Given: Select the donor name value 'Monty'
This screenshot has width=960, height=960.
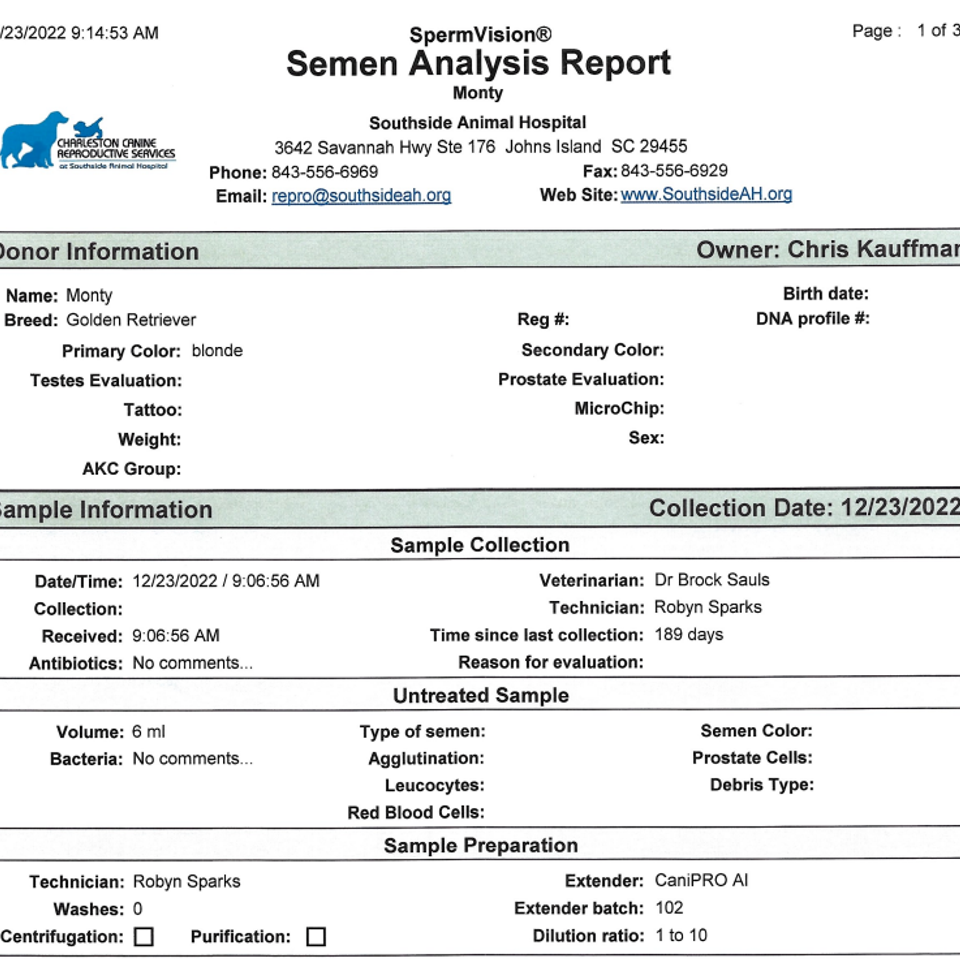Looking at the screenshot, I should 89,296.
